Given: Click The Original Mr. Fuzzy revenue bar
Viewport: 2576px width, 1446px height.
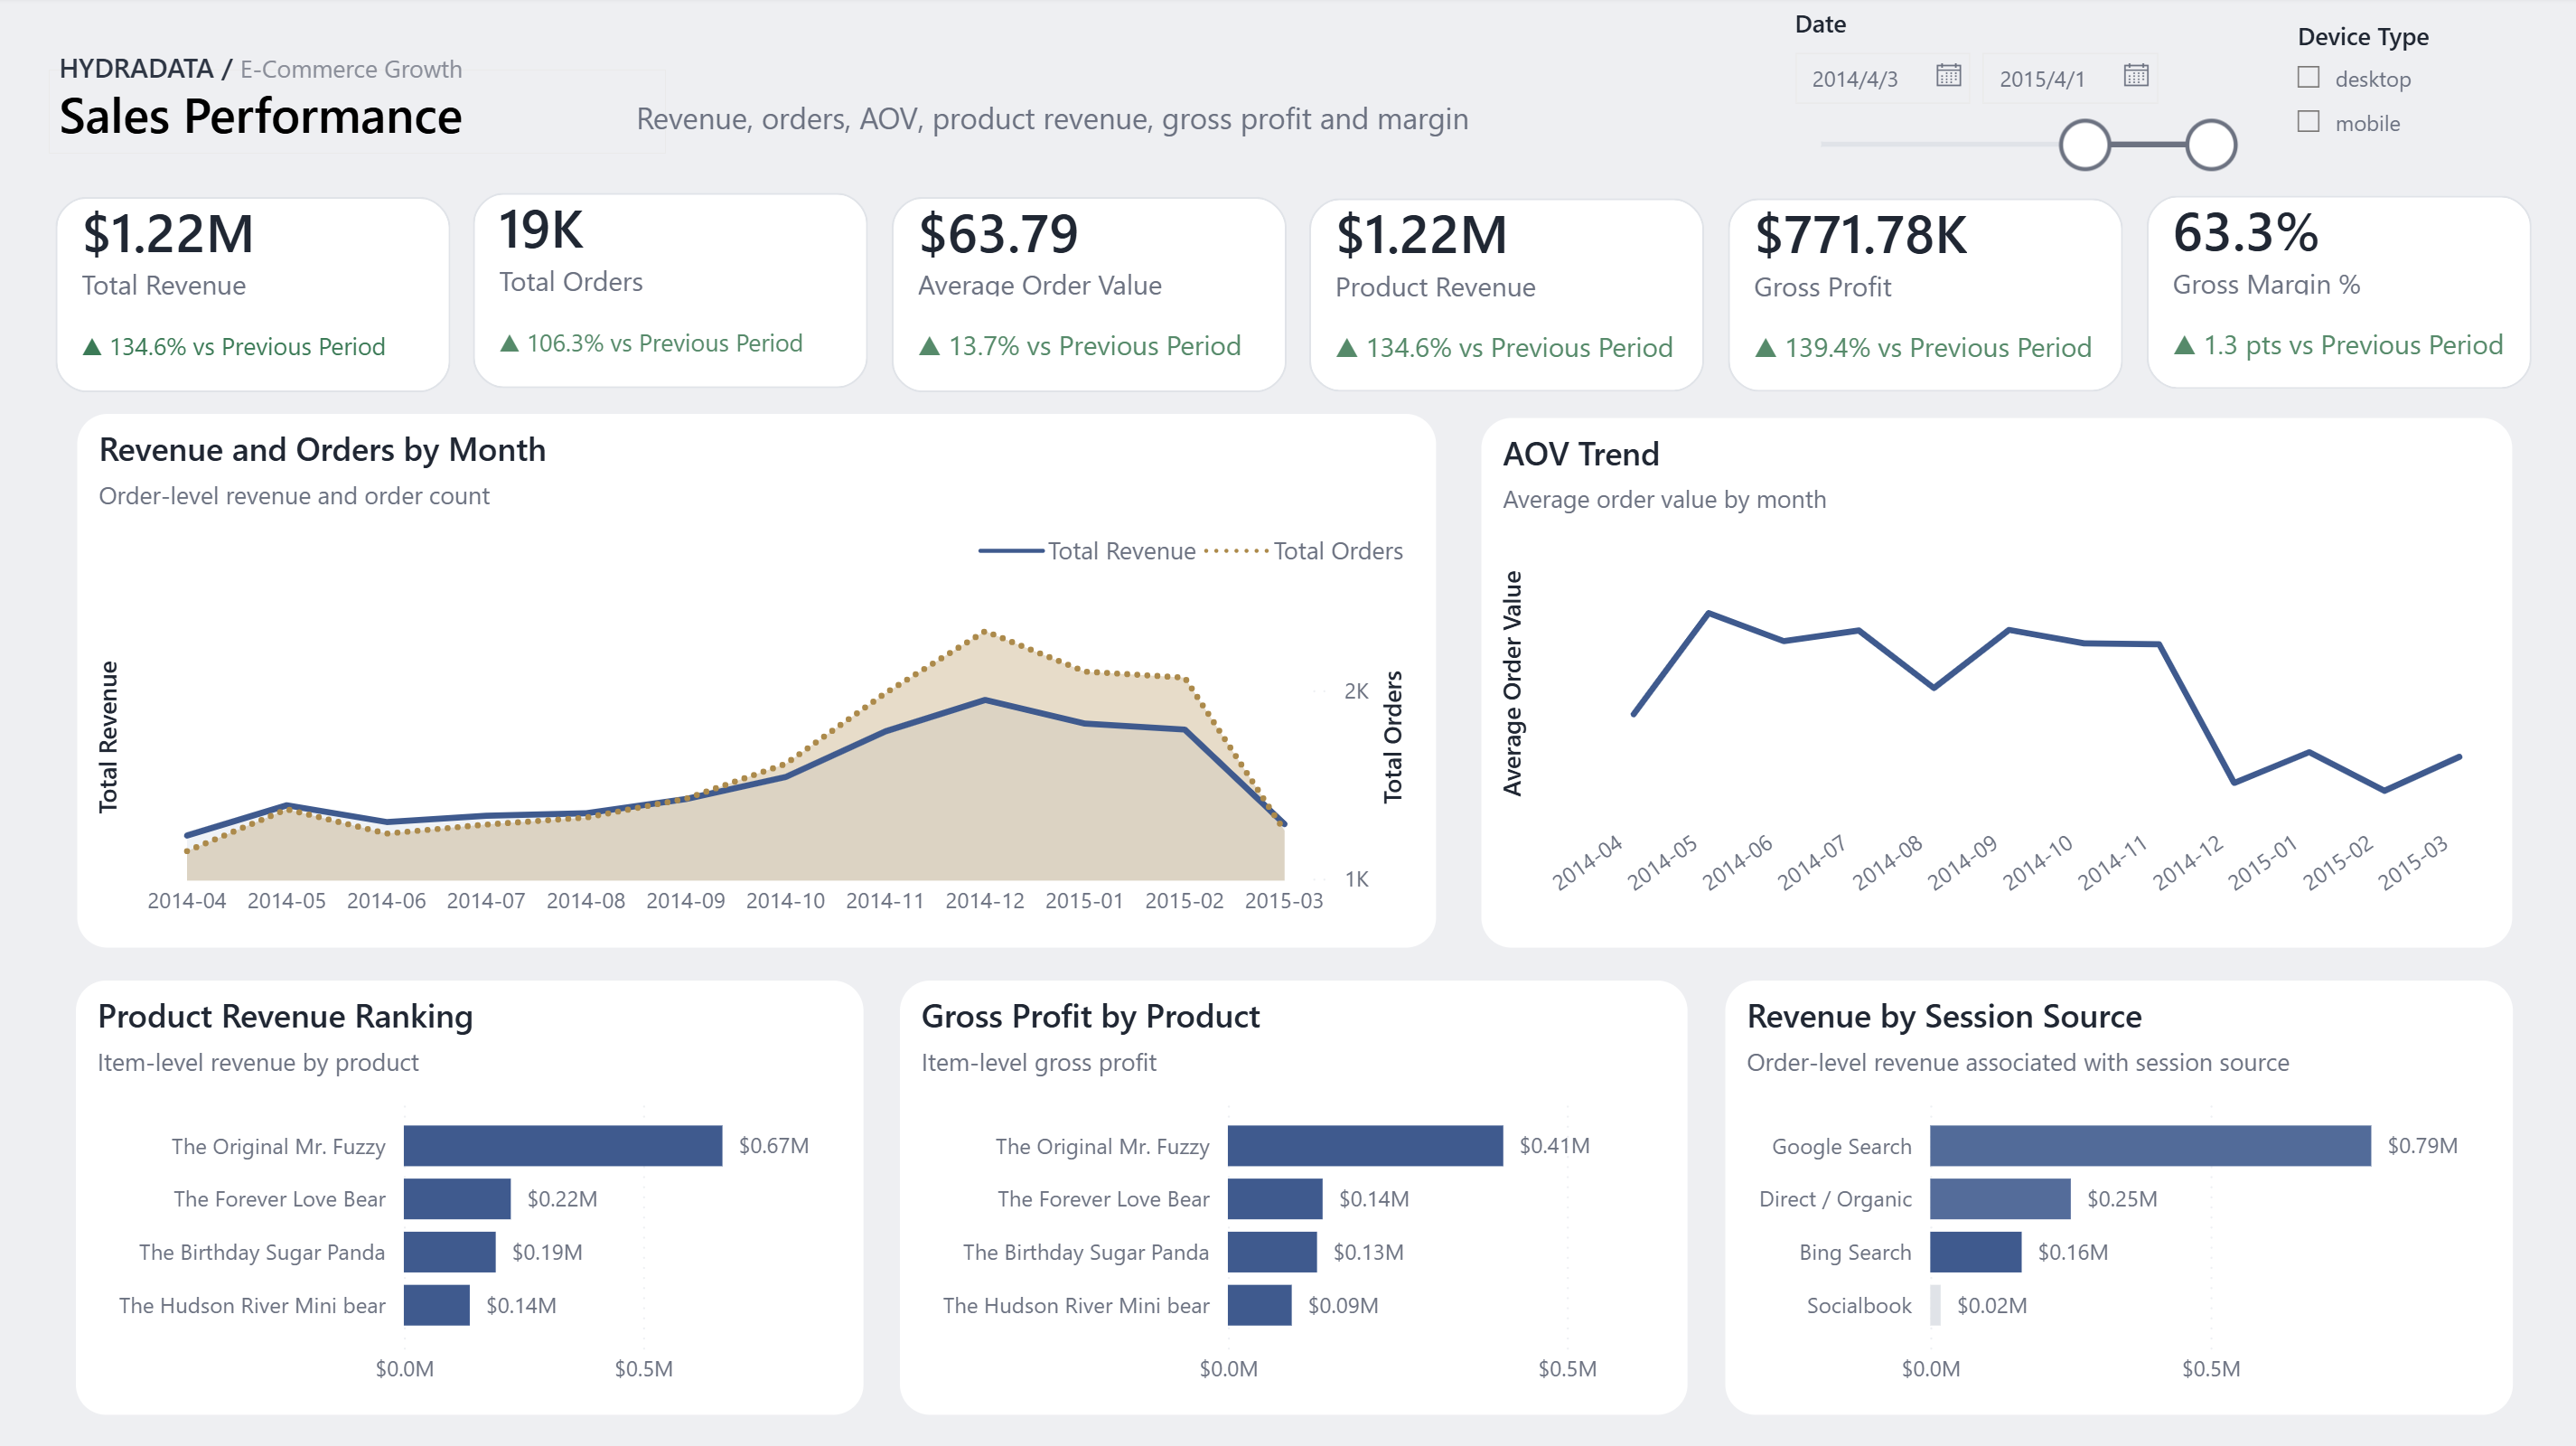Looking at the screenshot, I should point(563,1146).
